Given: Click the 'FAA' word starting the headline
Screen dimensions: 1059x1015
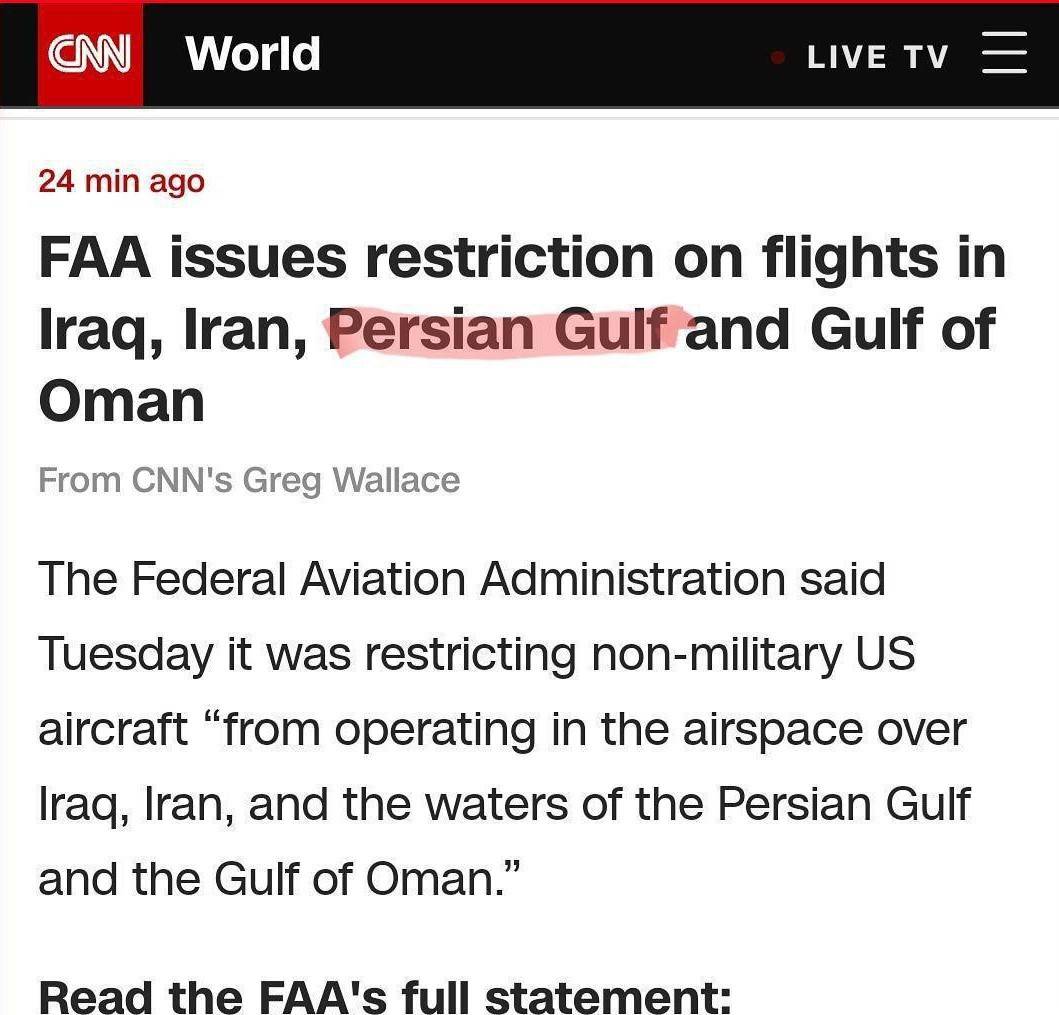Looking at the screenshot, I should click(x=95, y=257).
